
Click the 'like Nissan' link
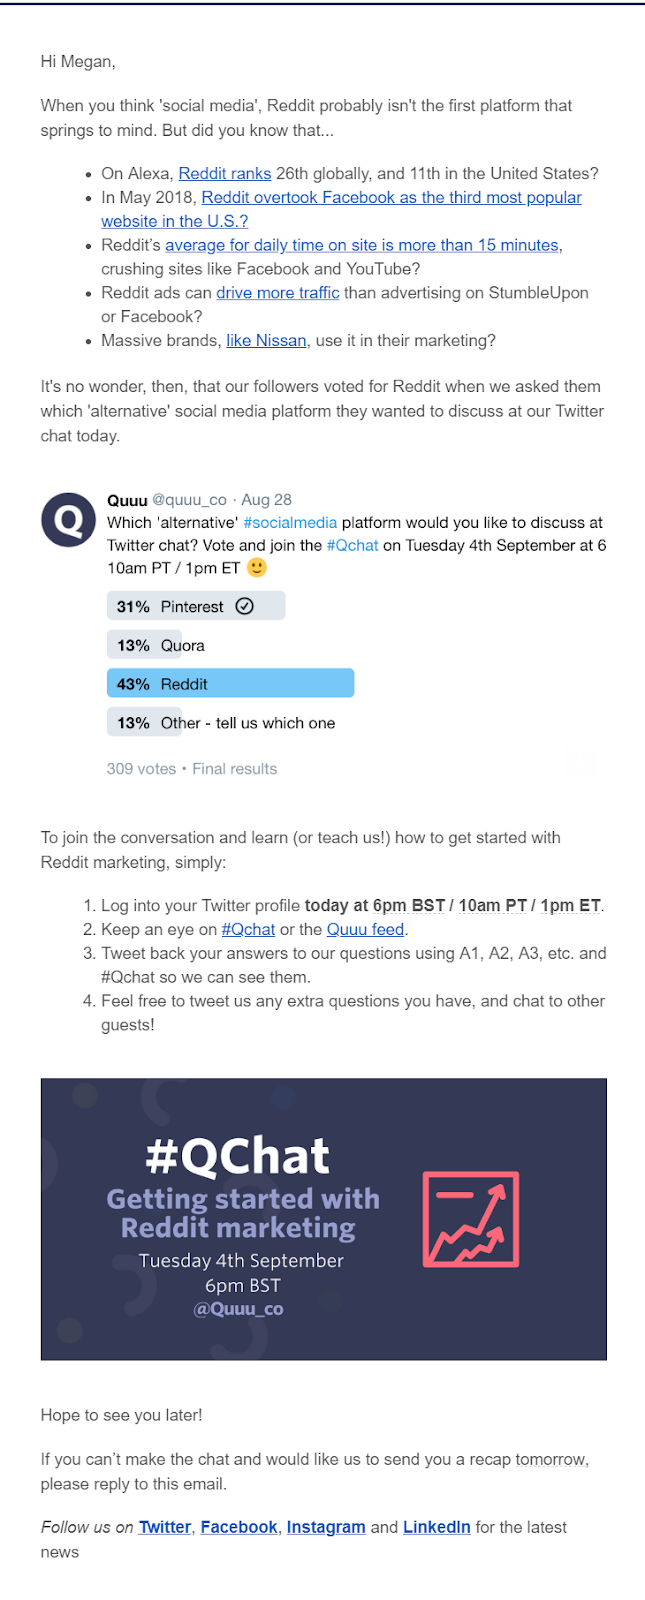pos(266,341)
